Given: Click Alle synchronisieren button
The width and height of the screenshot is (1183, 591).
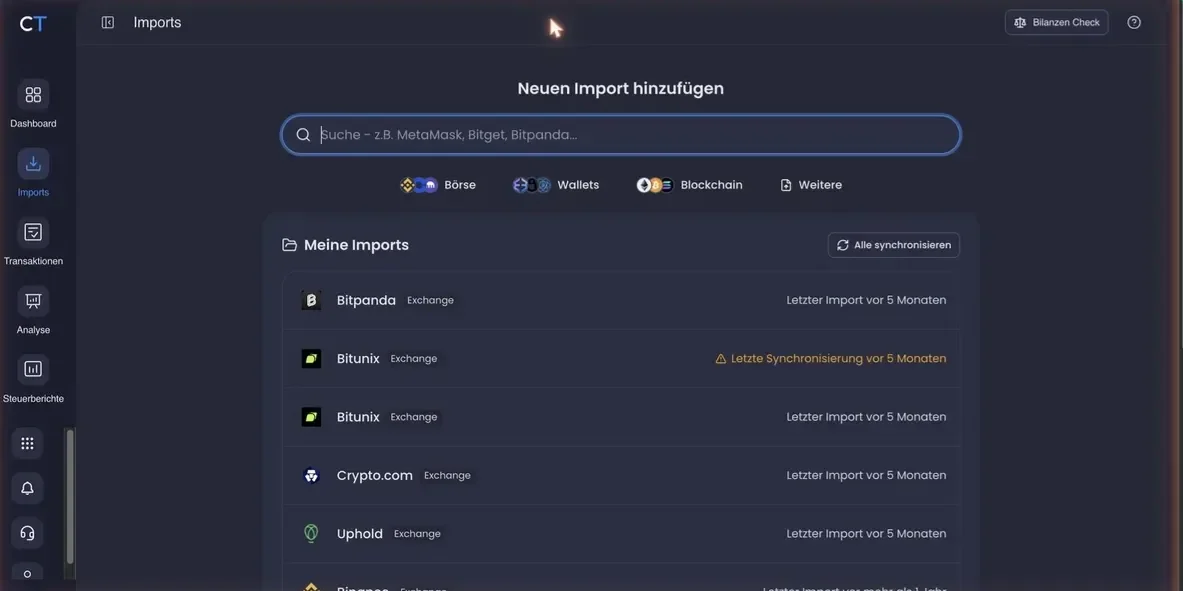Looking at the screenshot, I should [894, 245].
